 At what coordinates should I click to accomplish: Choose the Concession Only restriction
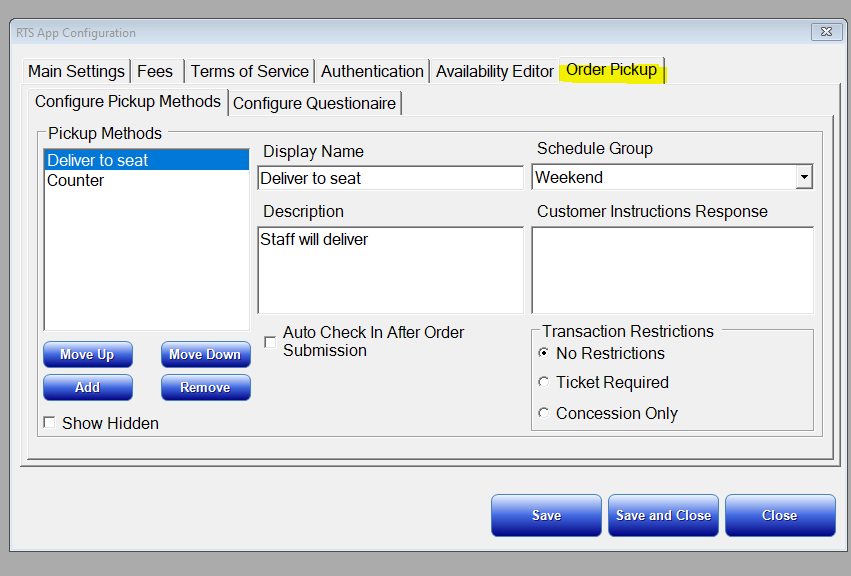(543, 413)
